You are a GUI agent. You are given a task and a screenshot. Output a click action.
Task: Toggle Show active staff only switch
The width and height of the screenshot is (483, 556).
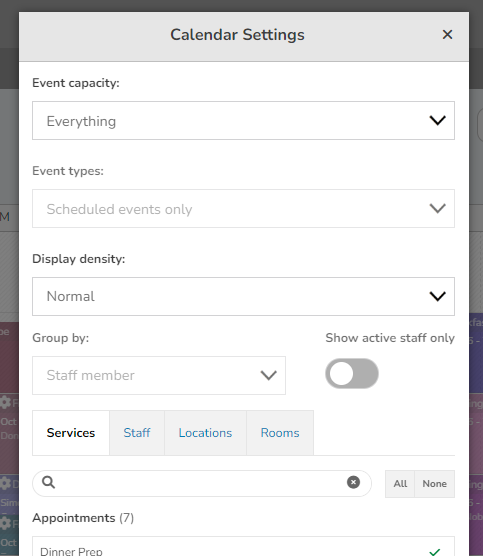pyautogui.click(x=352, y=373)
